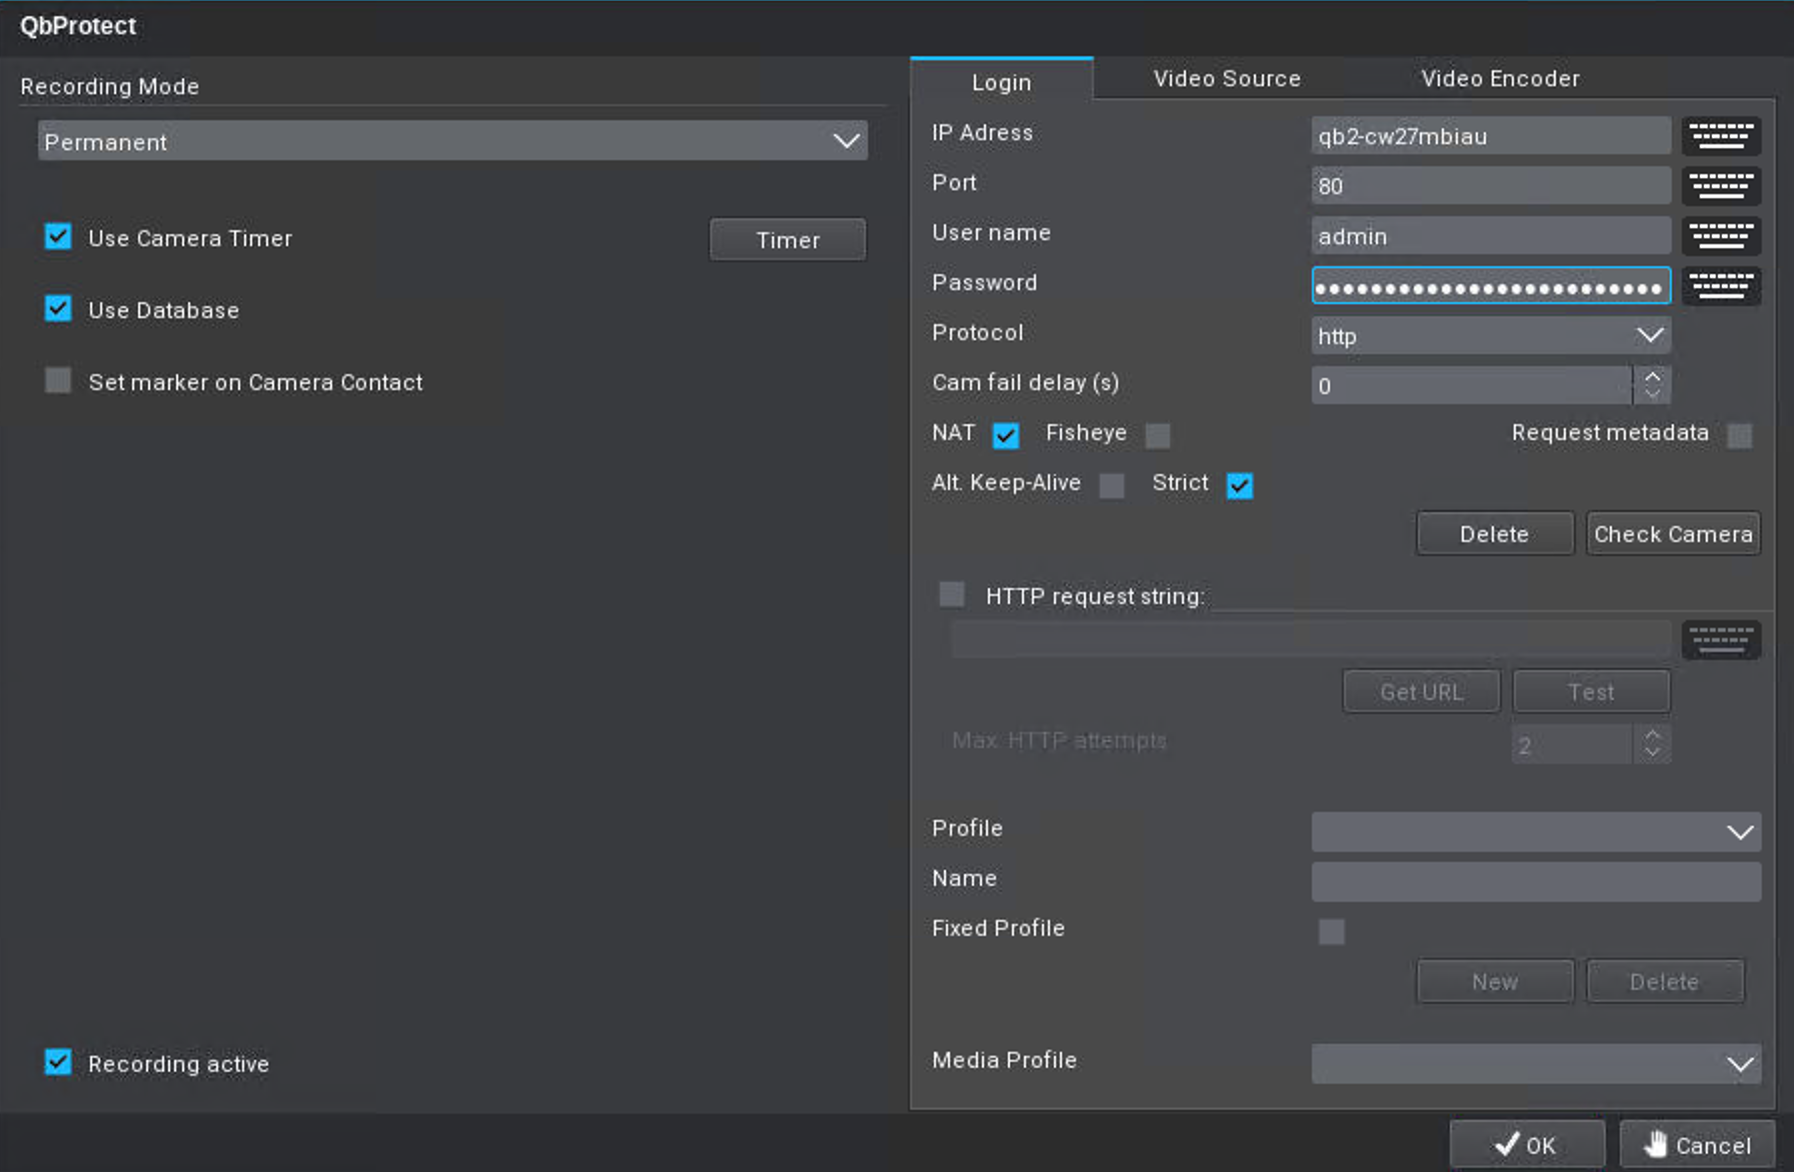Viewport: 1794px width, 1172px height.
Task: Expand the Media Profile dropdown
Action: pos(1536,1064)
